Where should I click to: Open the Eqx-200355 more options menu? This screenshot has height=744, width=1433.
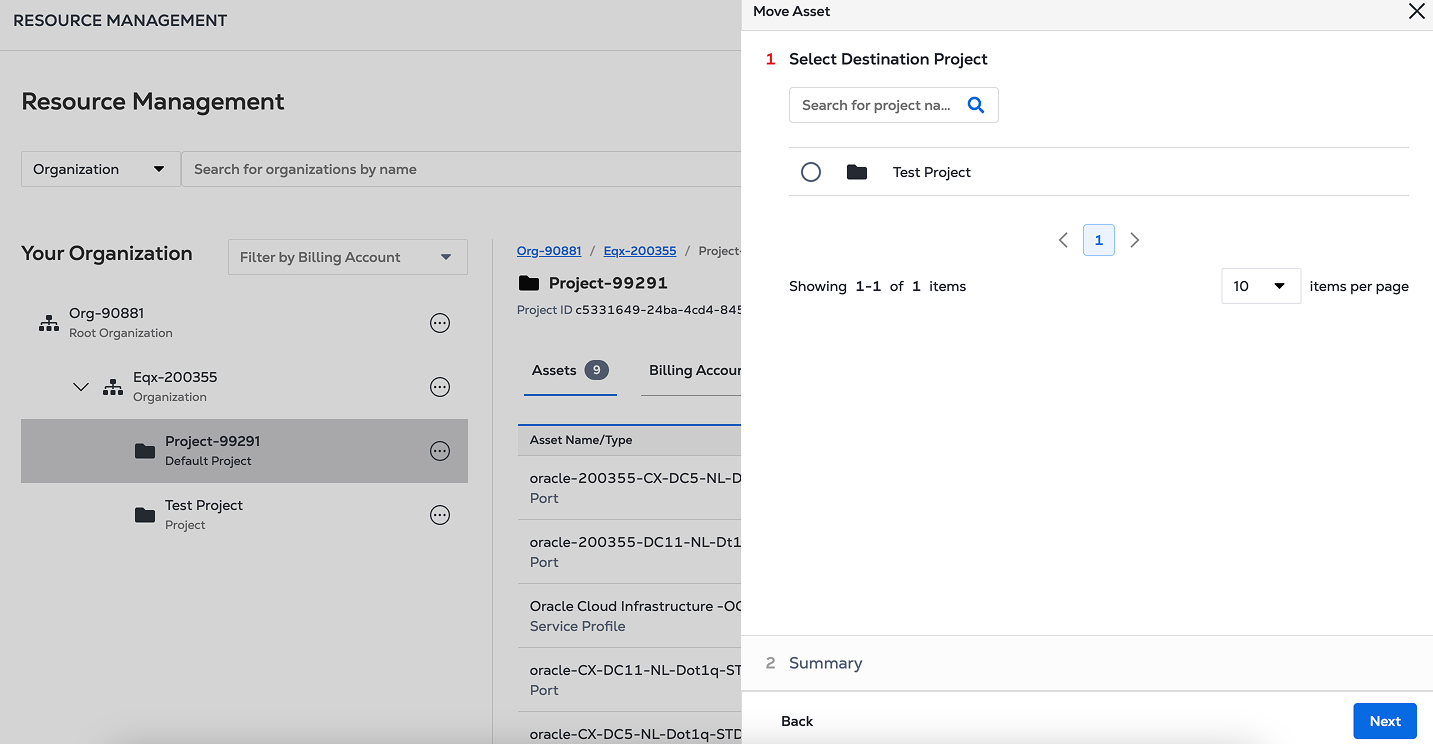click(x=440, y=387)
